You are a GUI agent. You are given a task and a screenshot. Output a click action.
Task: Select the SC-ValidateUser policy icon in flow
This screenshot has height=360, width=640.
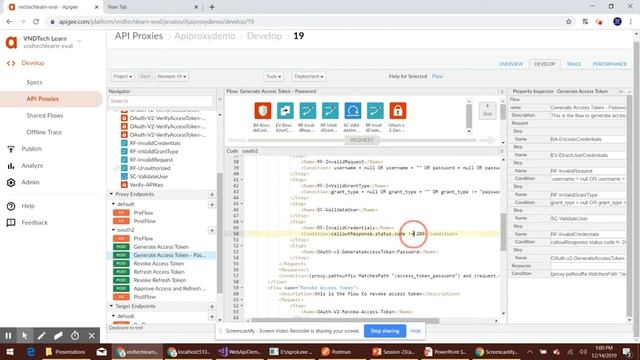click(353, 111)
